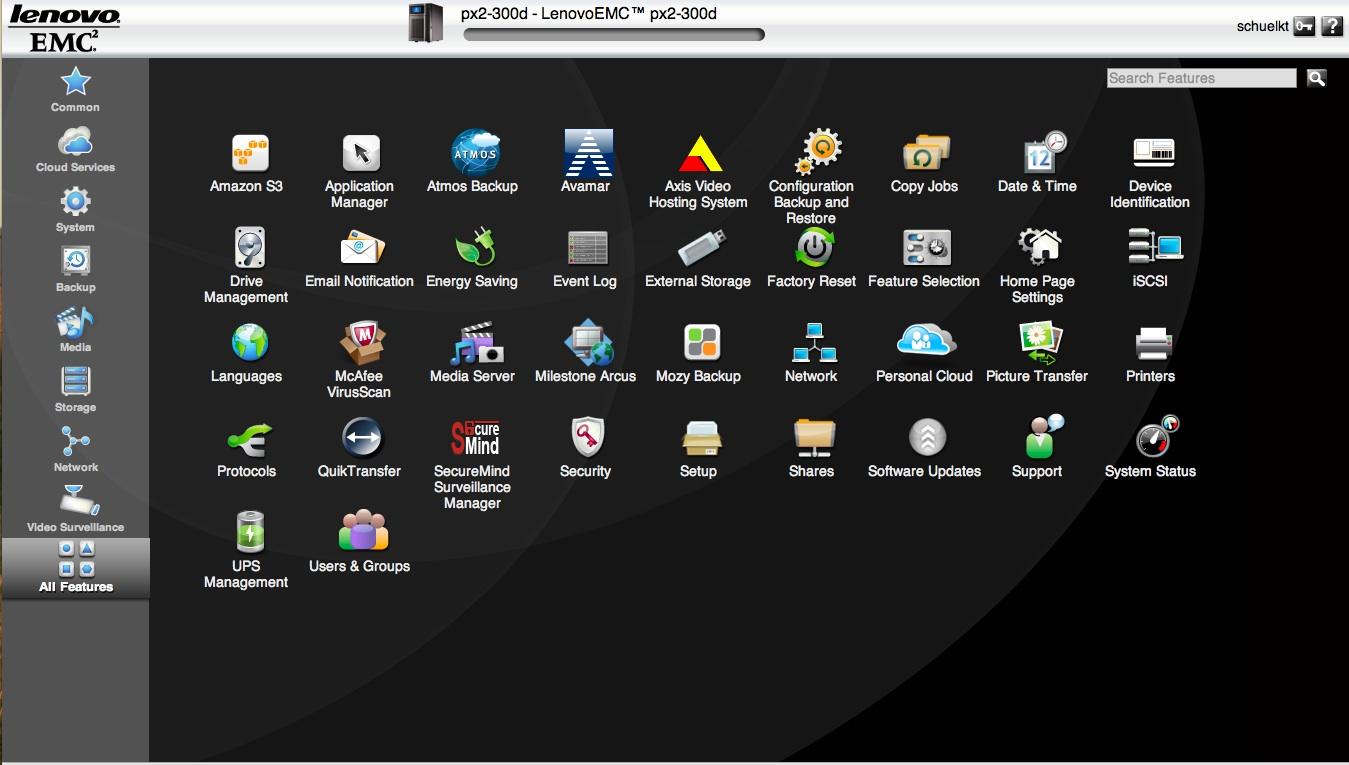The height and width of the screenshot is (765, 1349).
Task: Open McAfee VirusScan
Action: (x=360, y=344)
